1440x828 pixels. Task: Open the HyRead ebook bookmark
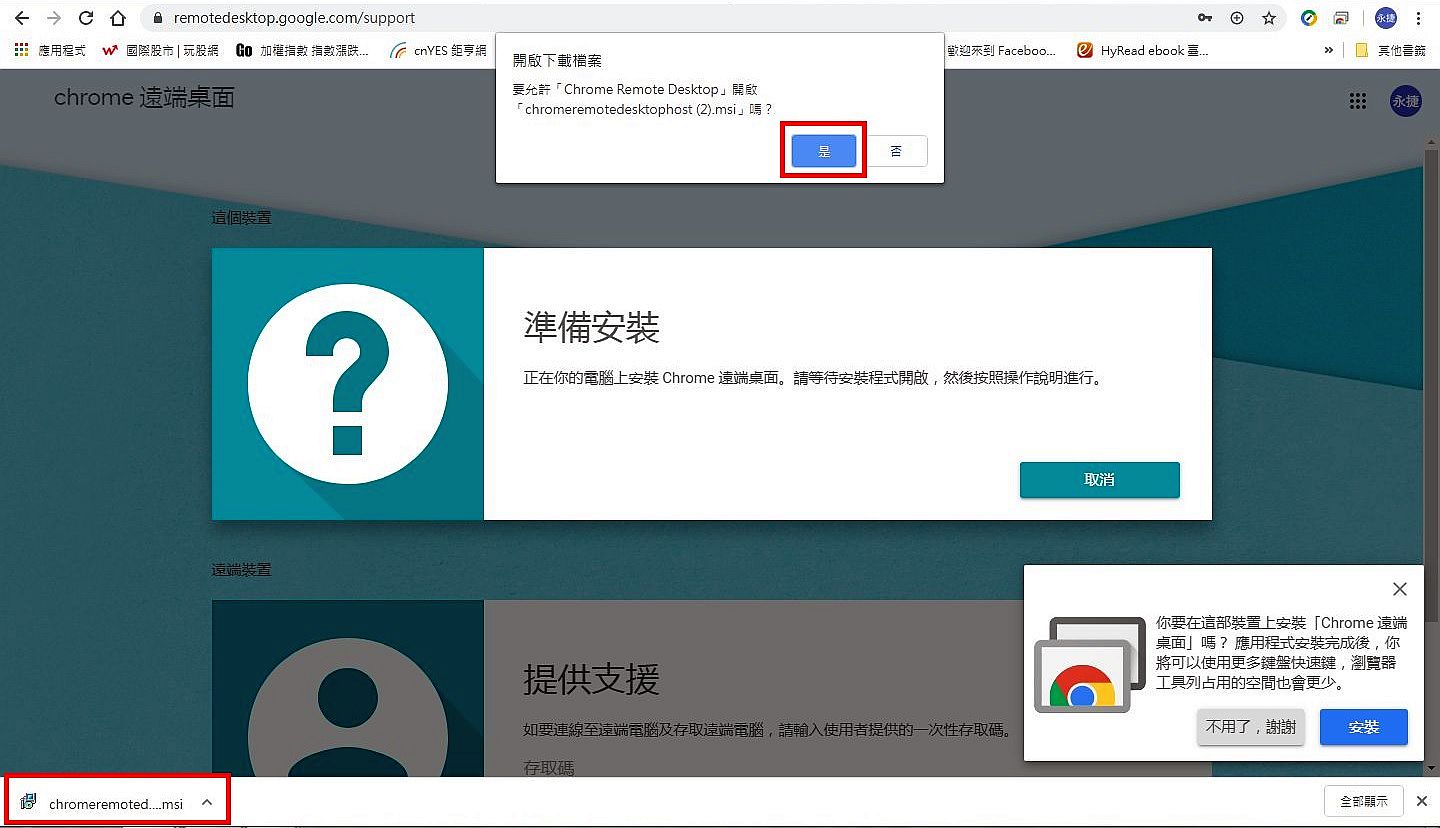pos(1142,50)
